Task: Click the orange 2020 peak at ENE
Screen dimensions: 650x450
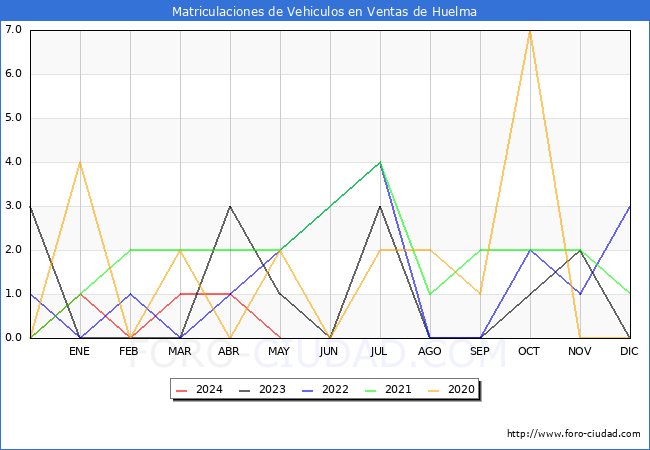Action: coord(80,162)
